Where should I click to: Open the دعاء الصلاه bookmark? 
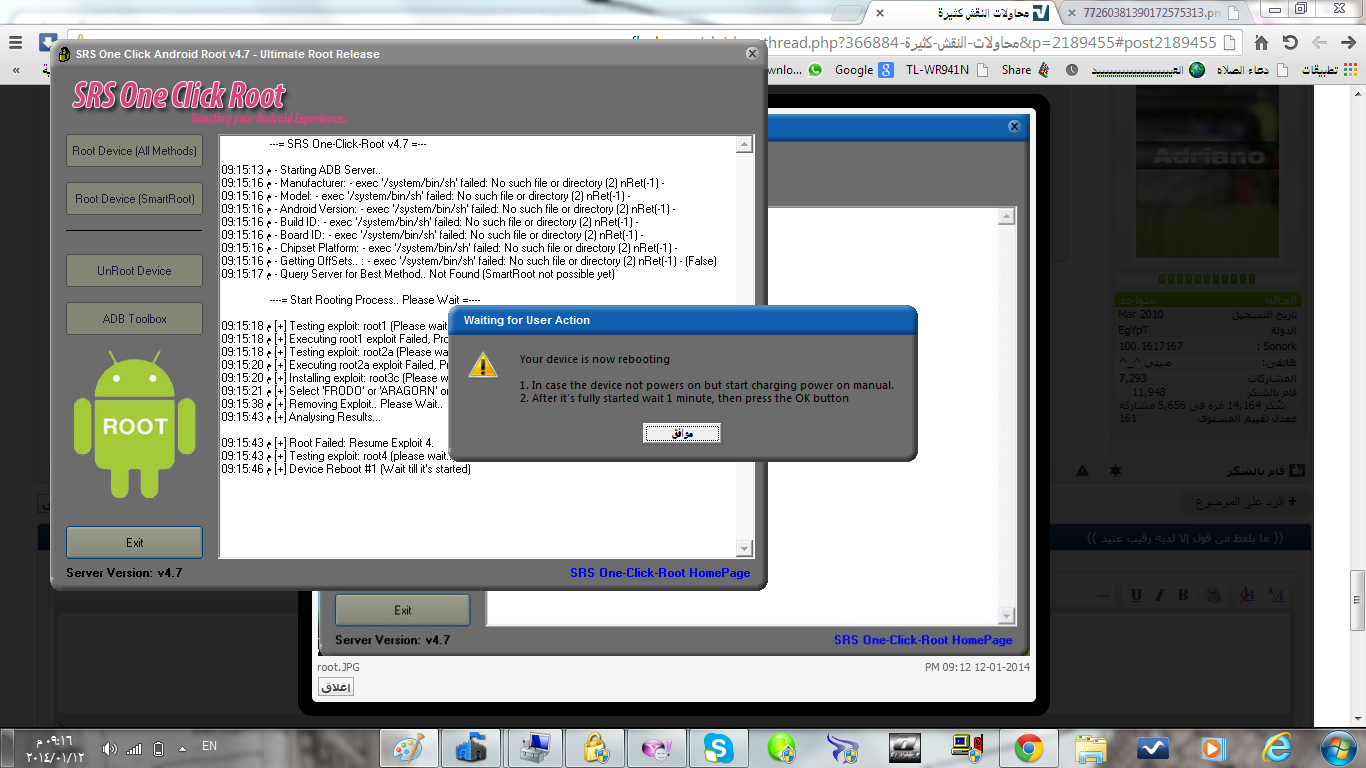click(x=1250, y=70)
